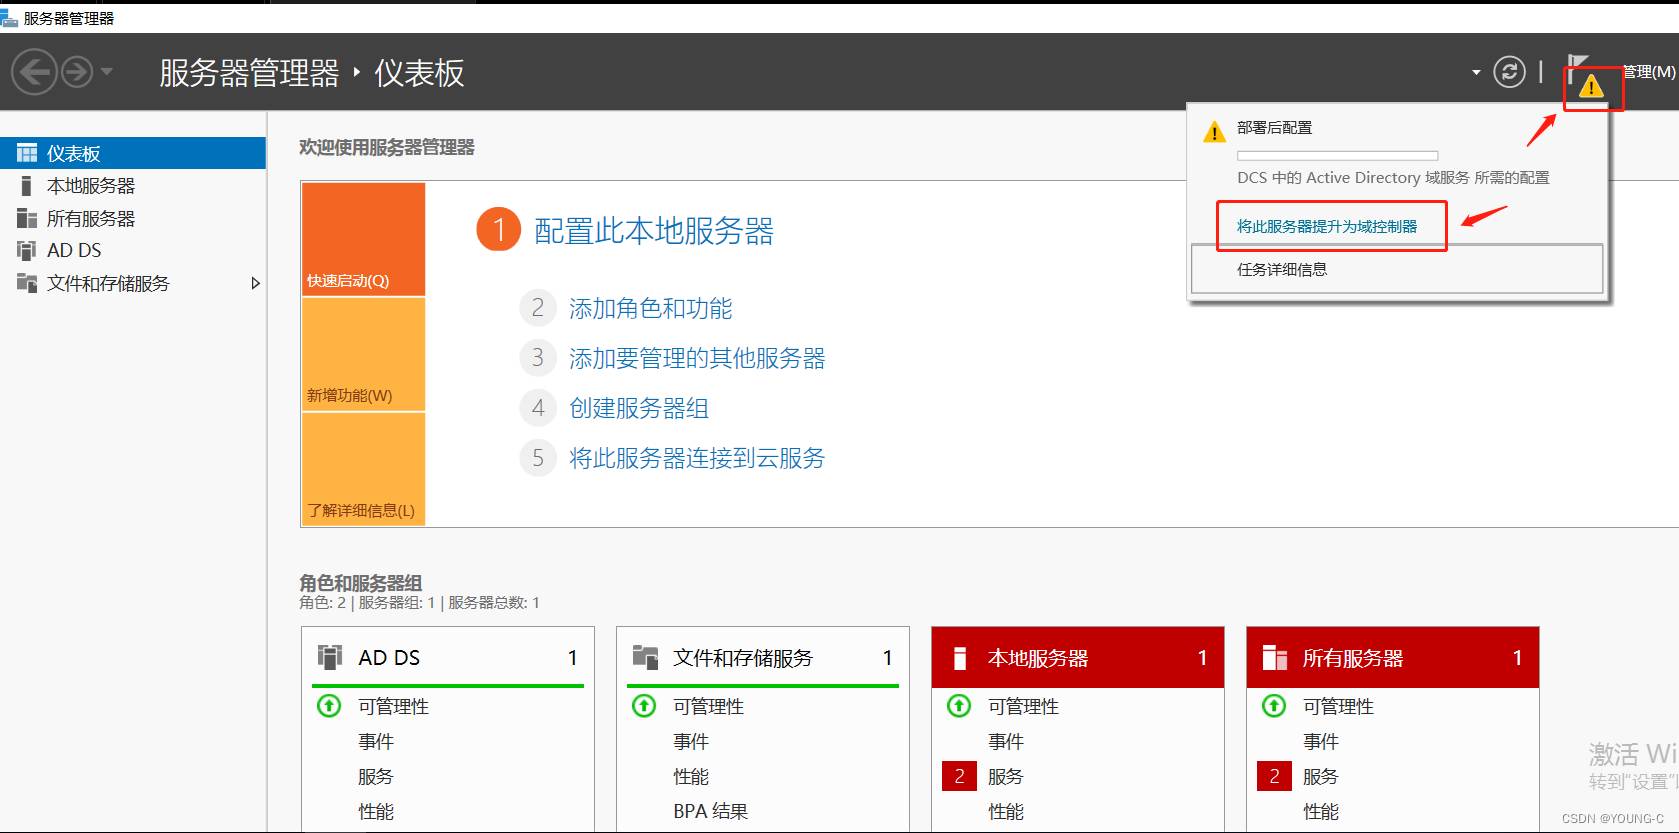The image size is (1679, 833).
Task: Select the 新增功能(W) orange tile
Action: [x=363, y=355]
